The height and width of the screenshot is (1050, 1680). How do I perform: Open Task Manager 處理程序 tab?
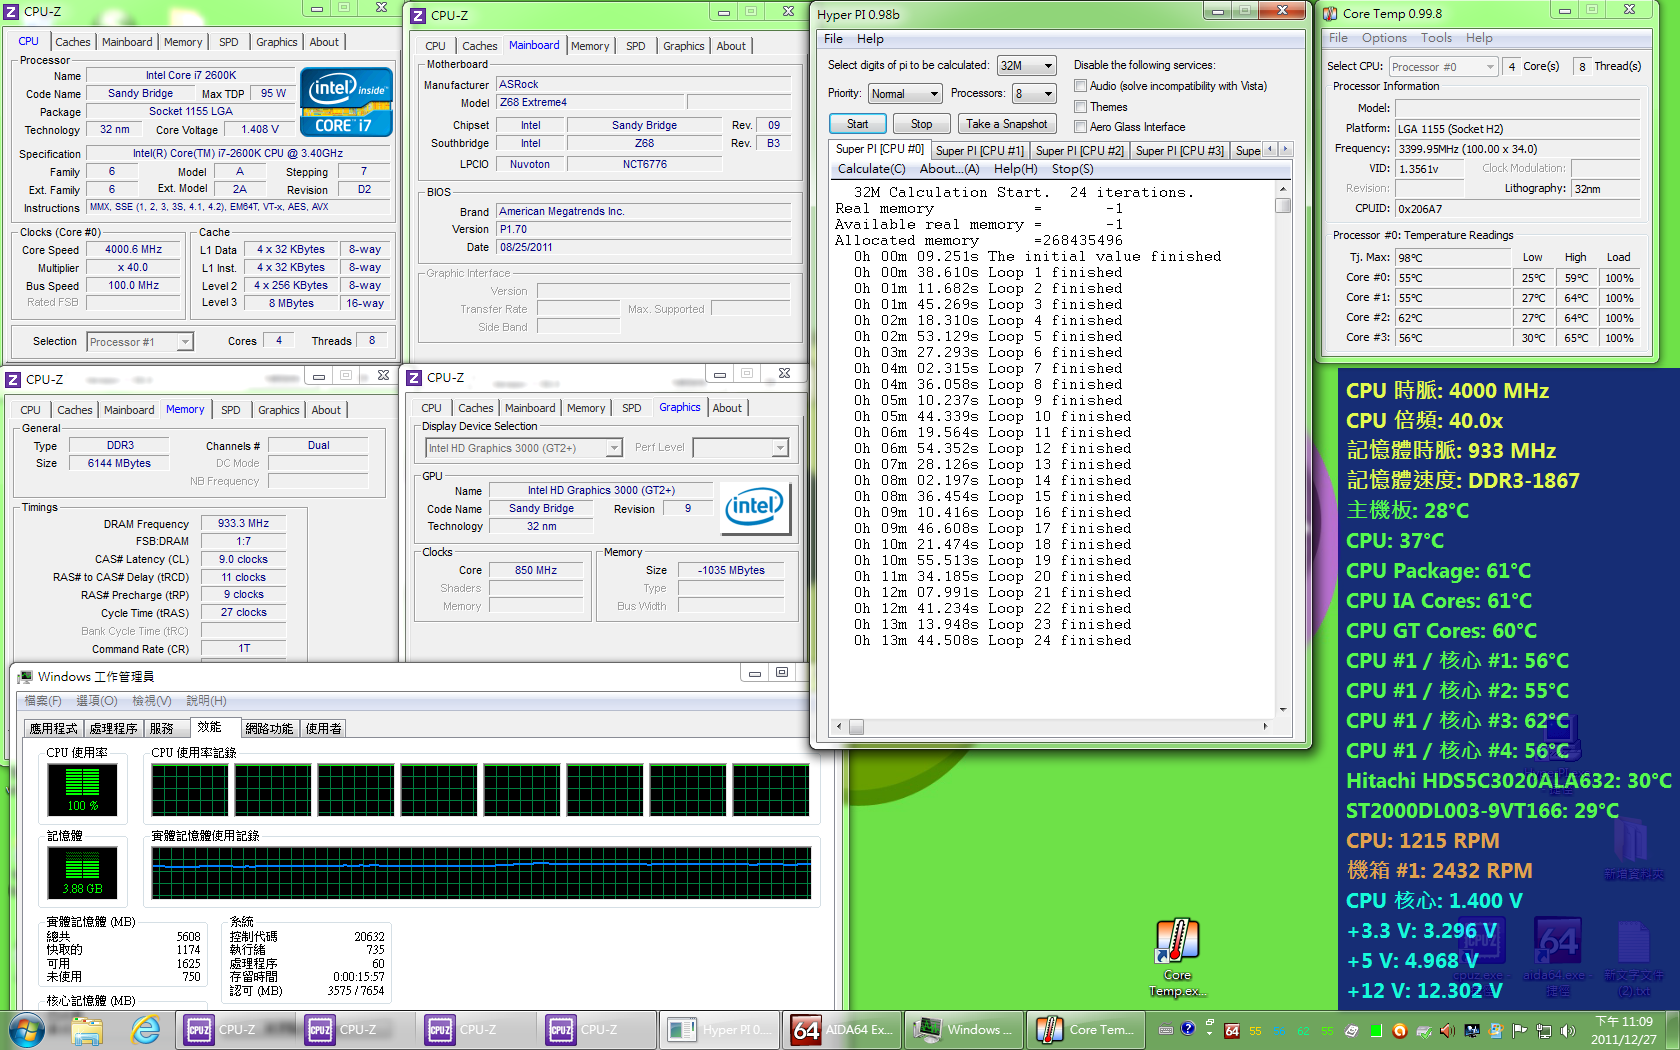click(113, 729)
